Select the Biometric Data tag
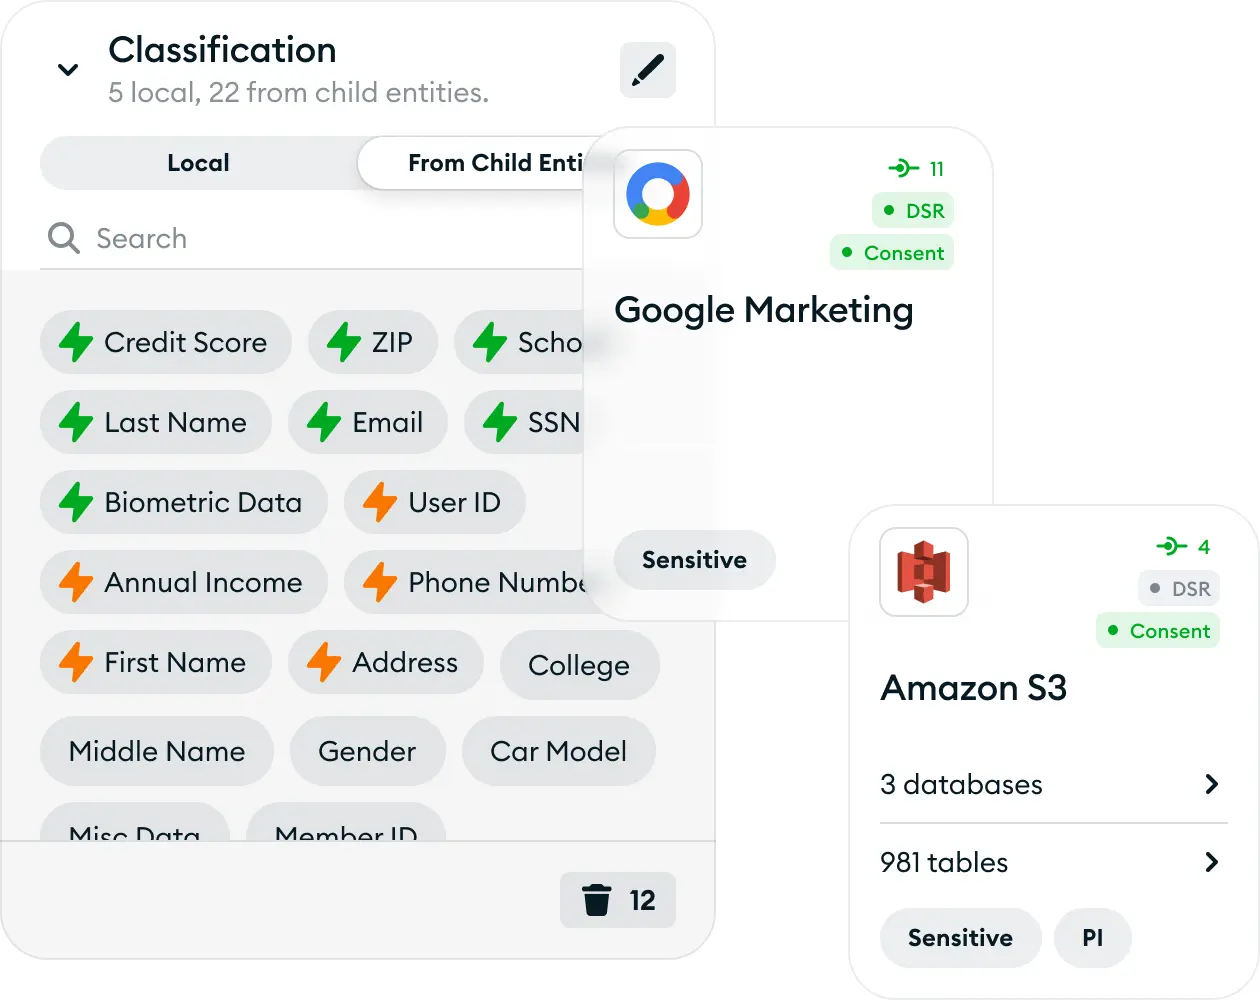1260x1000 pixels. coord(184,502)
